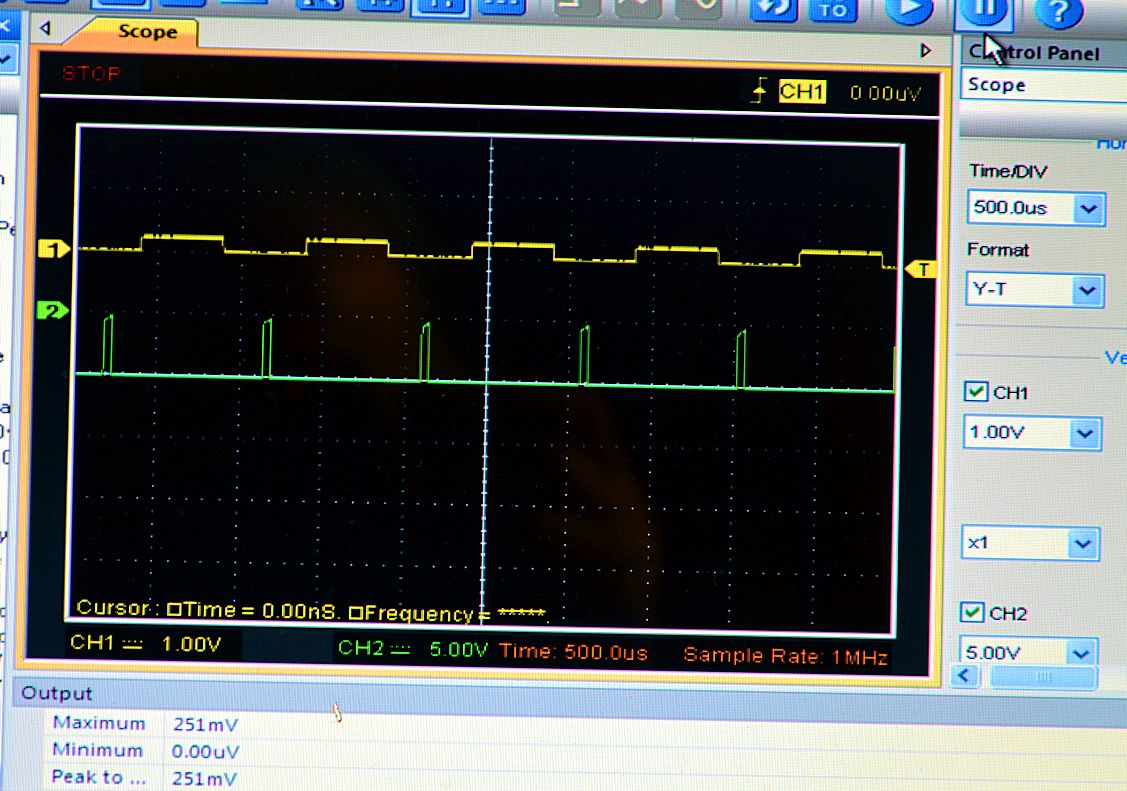Toggle the CH1 channel checkbox
Image resolution: width=1127 pixels, height=791 pixels.
(x=976, y=392)
